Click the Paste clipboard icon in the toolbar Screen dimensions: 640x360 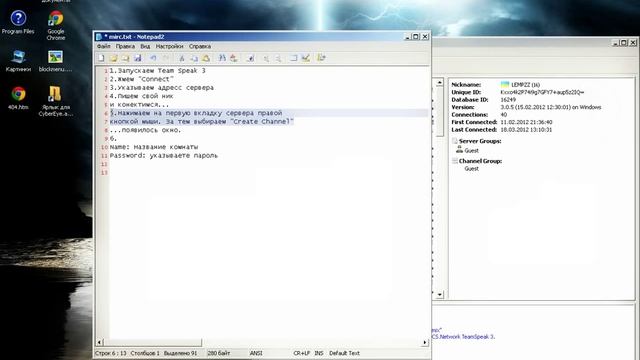coord(206,58)
